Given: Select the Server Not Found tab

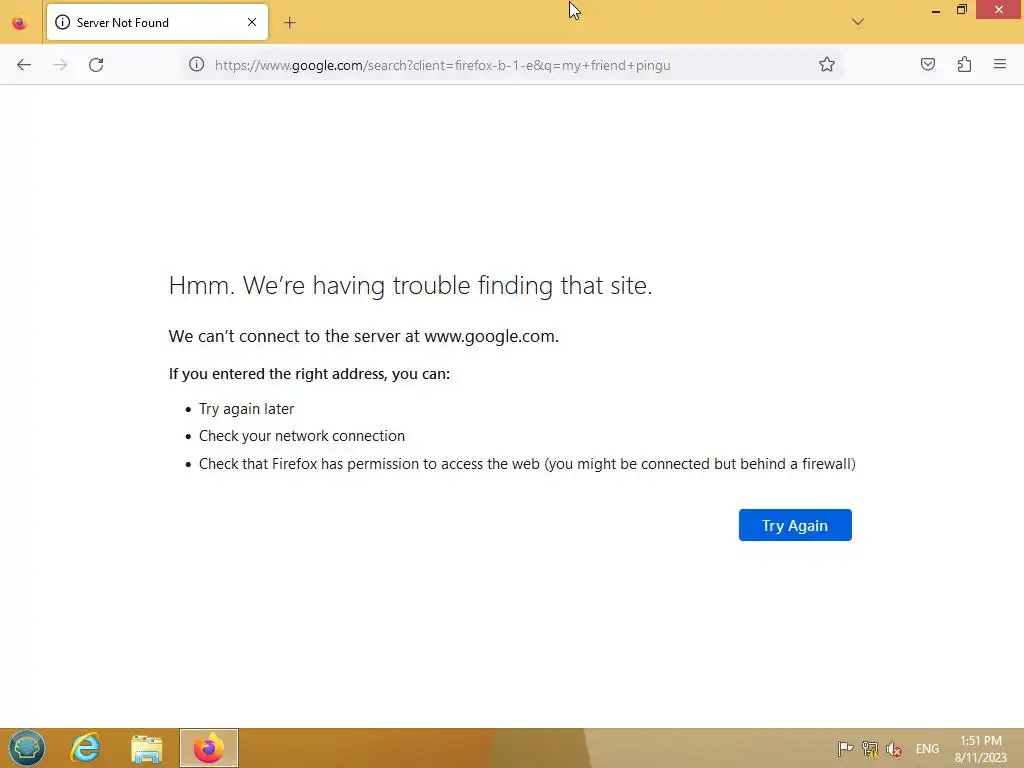Looking at the screenshot, I should tap(157, 22).
